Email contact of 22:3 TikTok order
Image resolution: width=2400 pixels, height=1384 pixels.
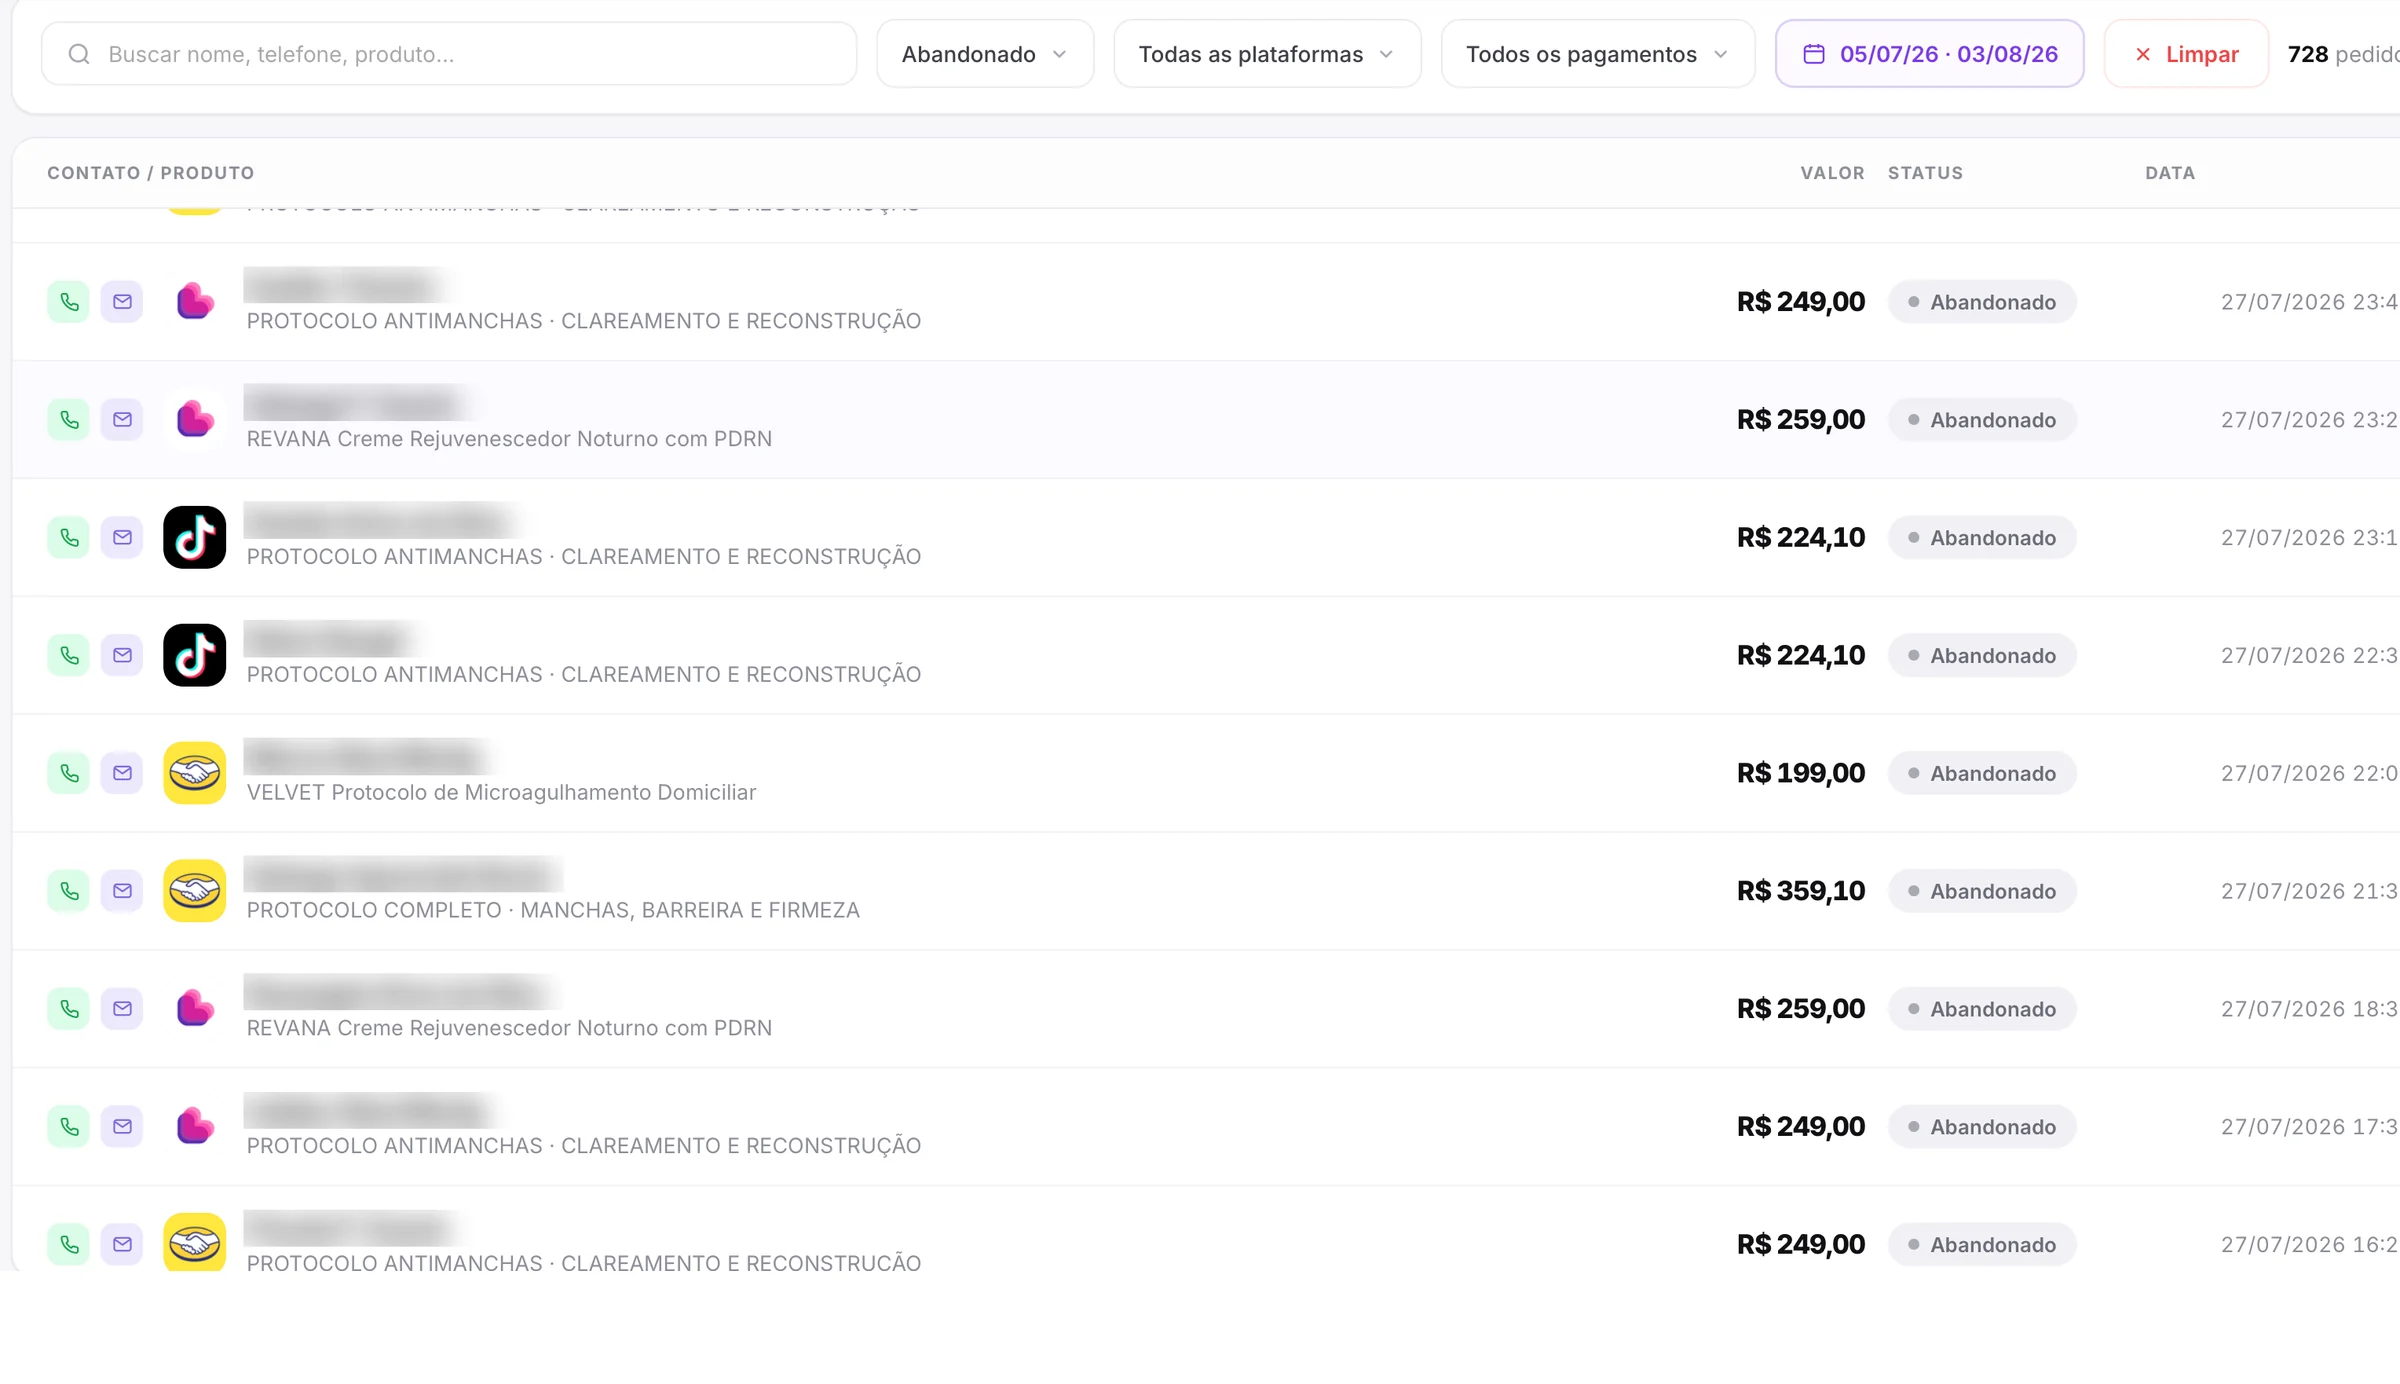[x=122, y=656]
